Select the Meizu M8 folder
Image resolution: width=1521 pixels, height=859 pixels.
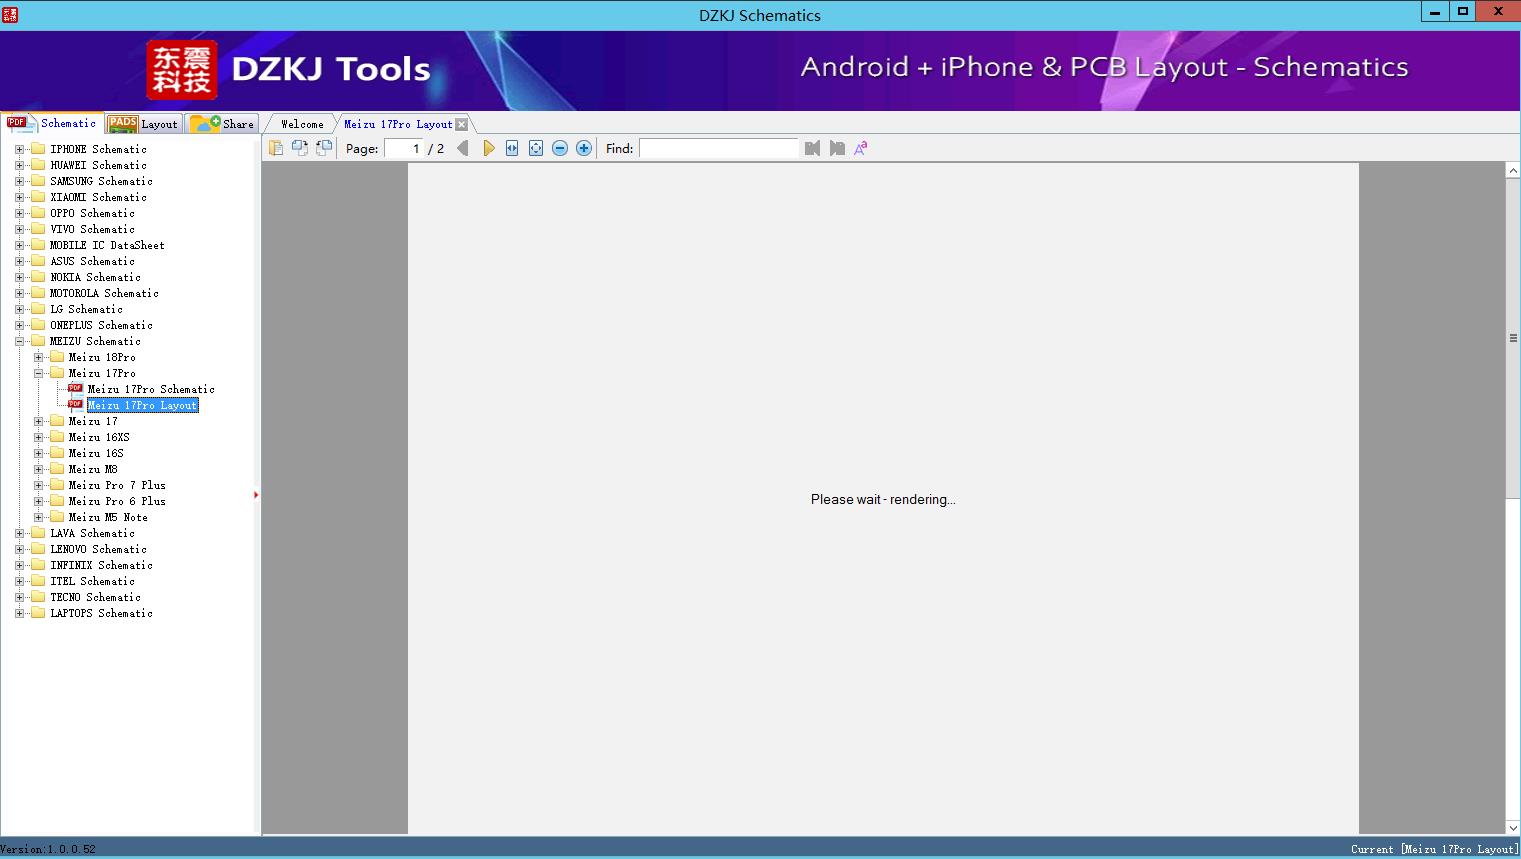coord(93,469)
